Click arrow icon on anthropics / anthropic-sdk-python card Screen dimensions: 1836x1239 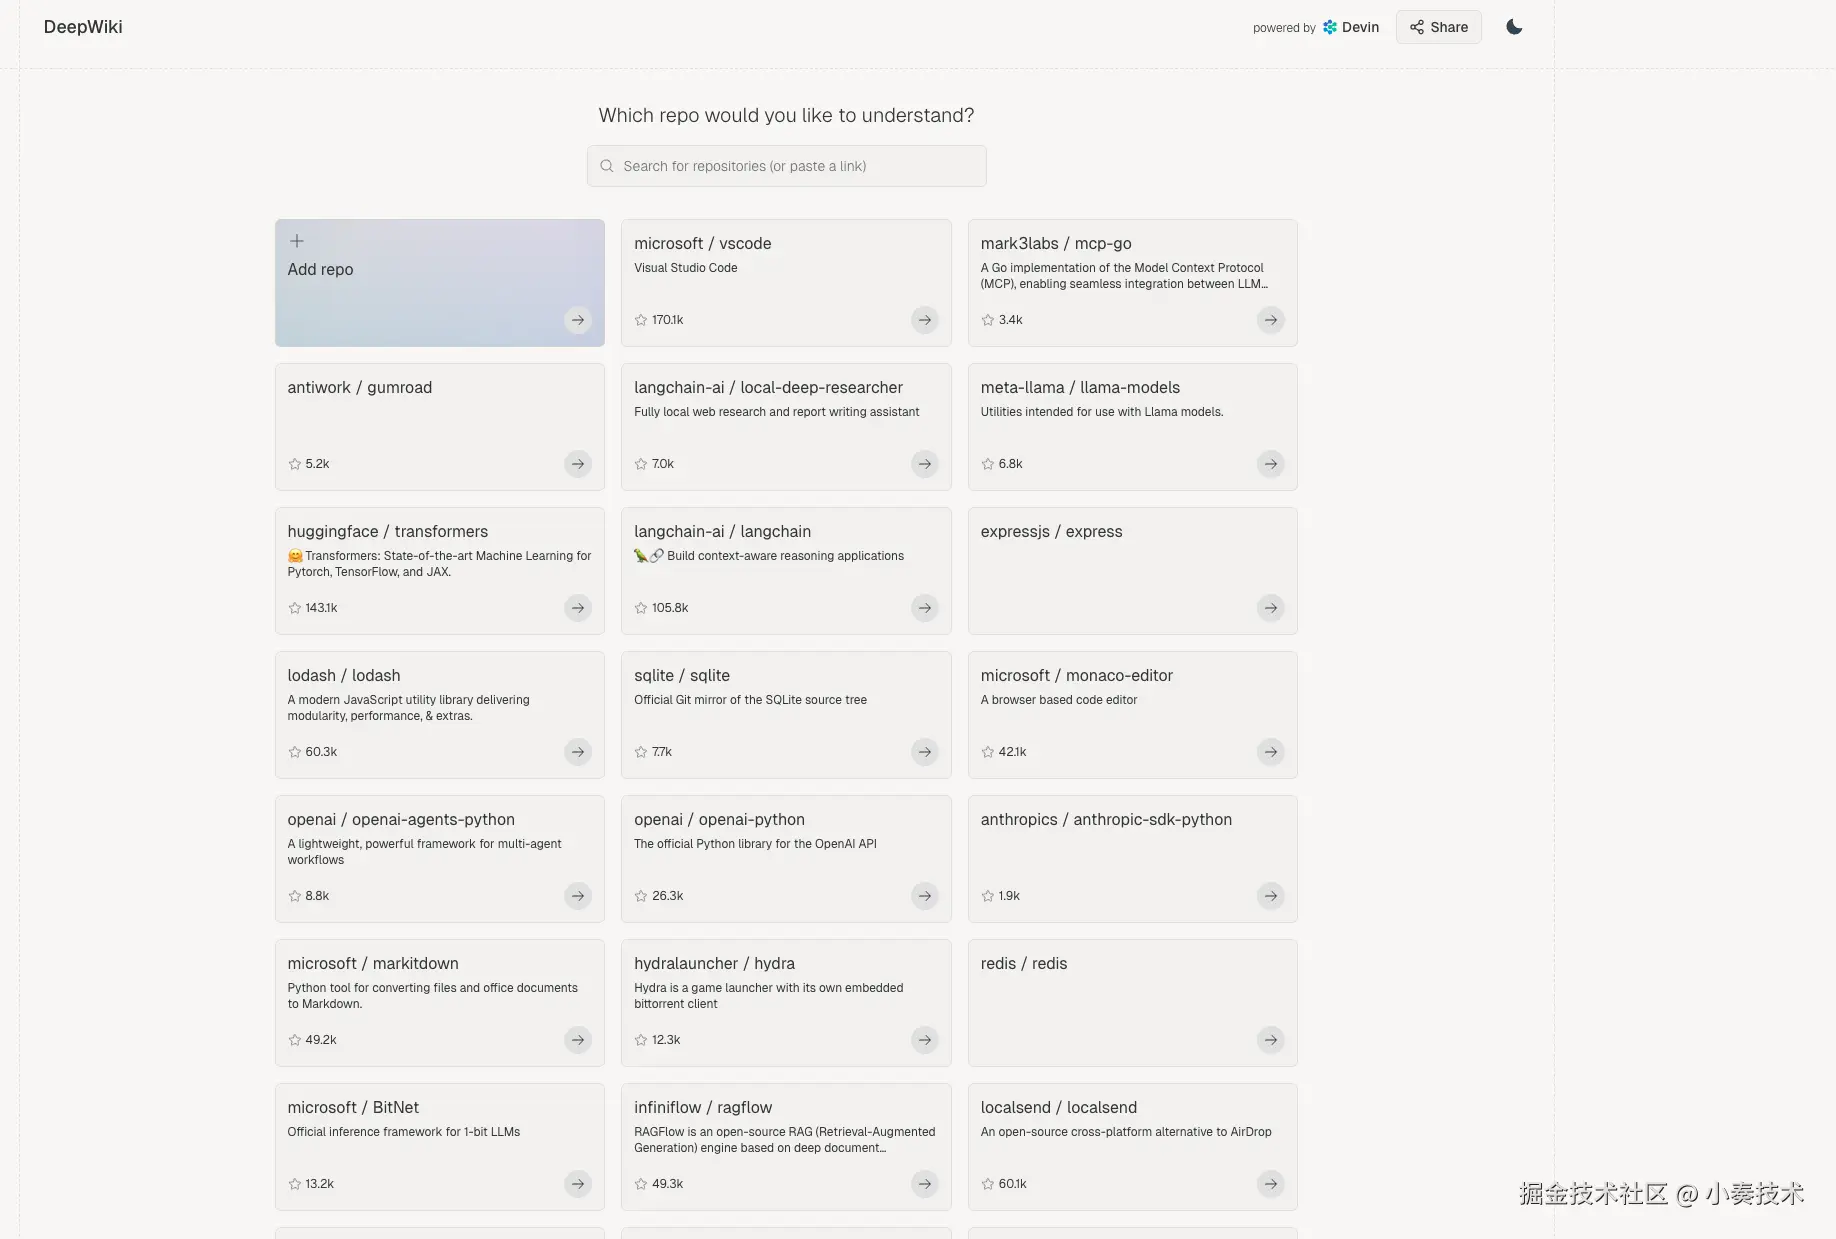(1270, 896)
